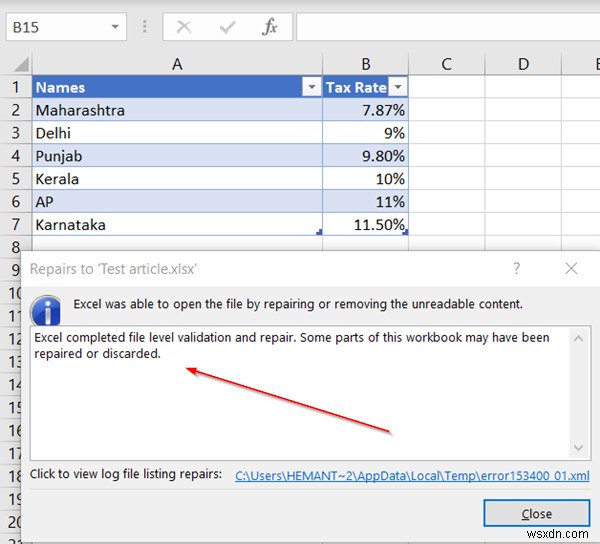Click the table resize handle at B7 corner
The image size is (600, 544).
[406, 232]
